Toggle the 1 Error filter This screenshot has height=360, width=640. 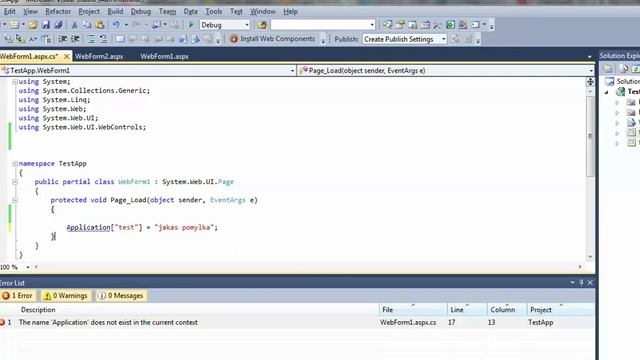pos(17,296)
